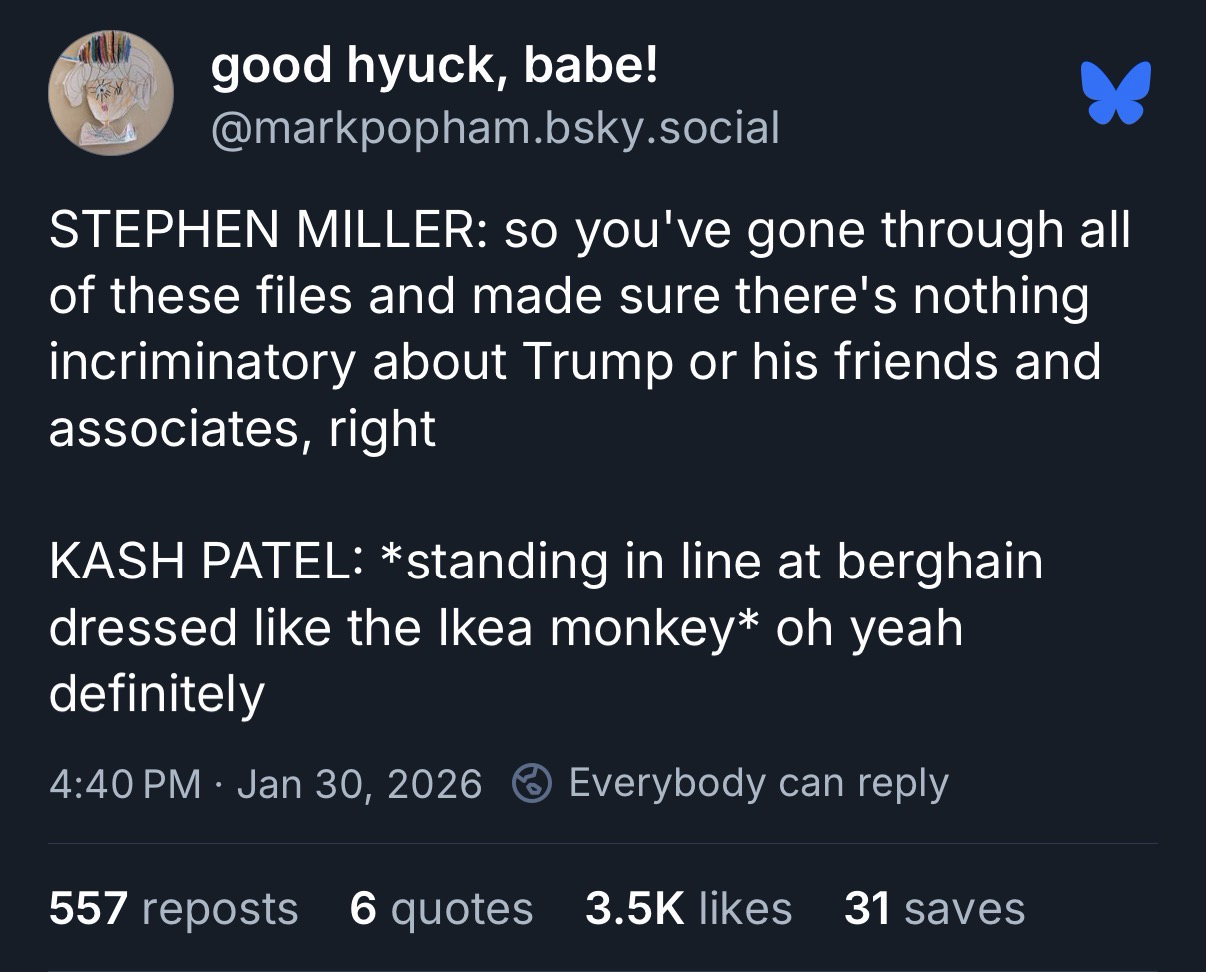View the 557 reposts list
Viewport: 1206px width, 972px height.
(173, 909)
